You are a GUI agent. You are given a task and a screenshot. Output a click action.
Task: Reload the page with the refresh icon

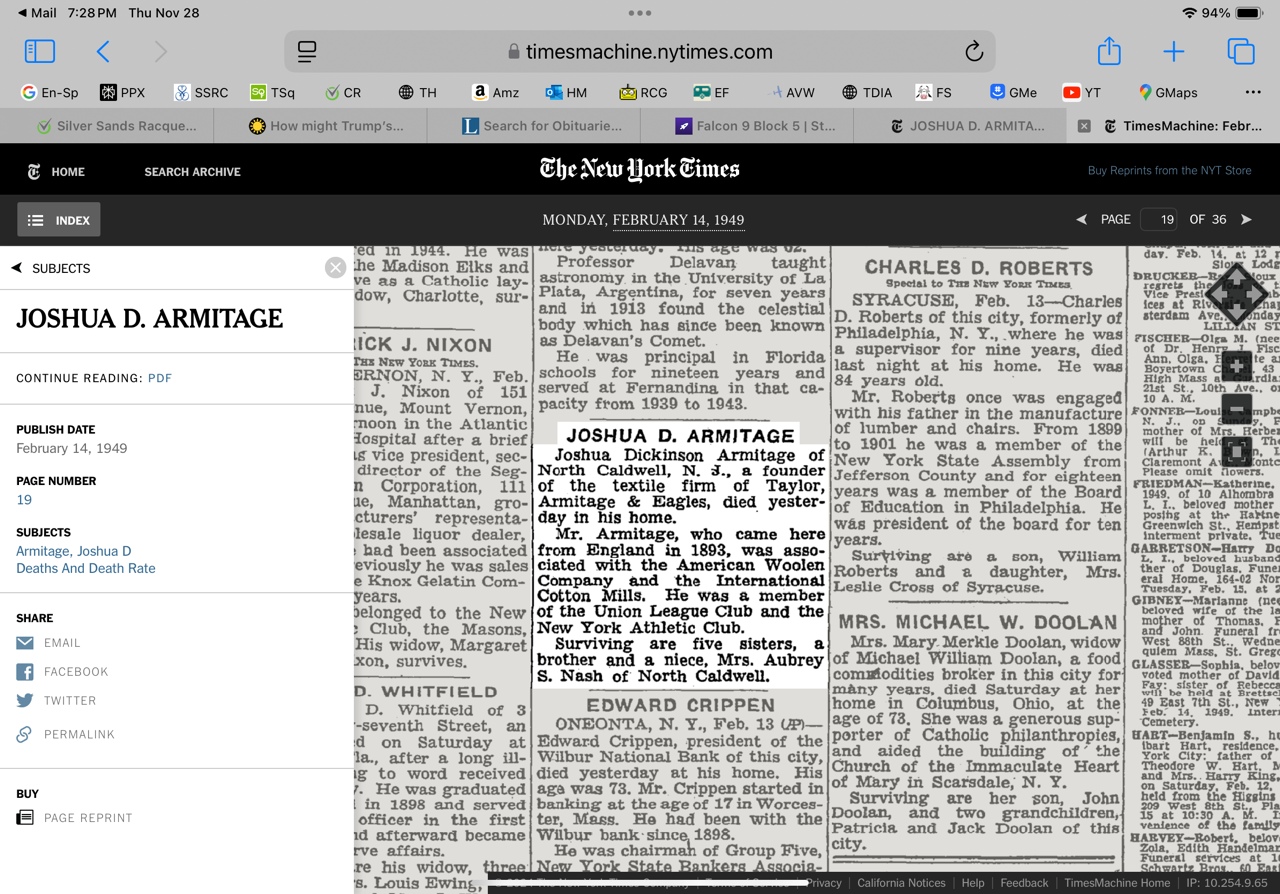974,51
